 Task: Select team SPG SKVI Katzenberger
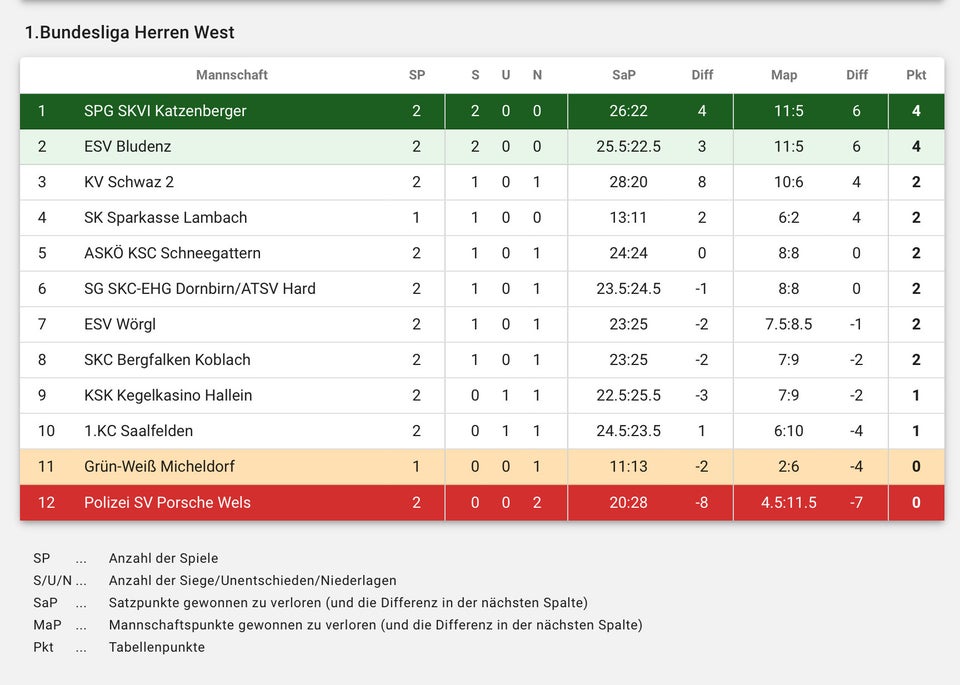click(x=165, y=111)
